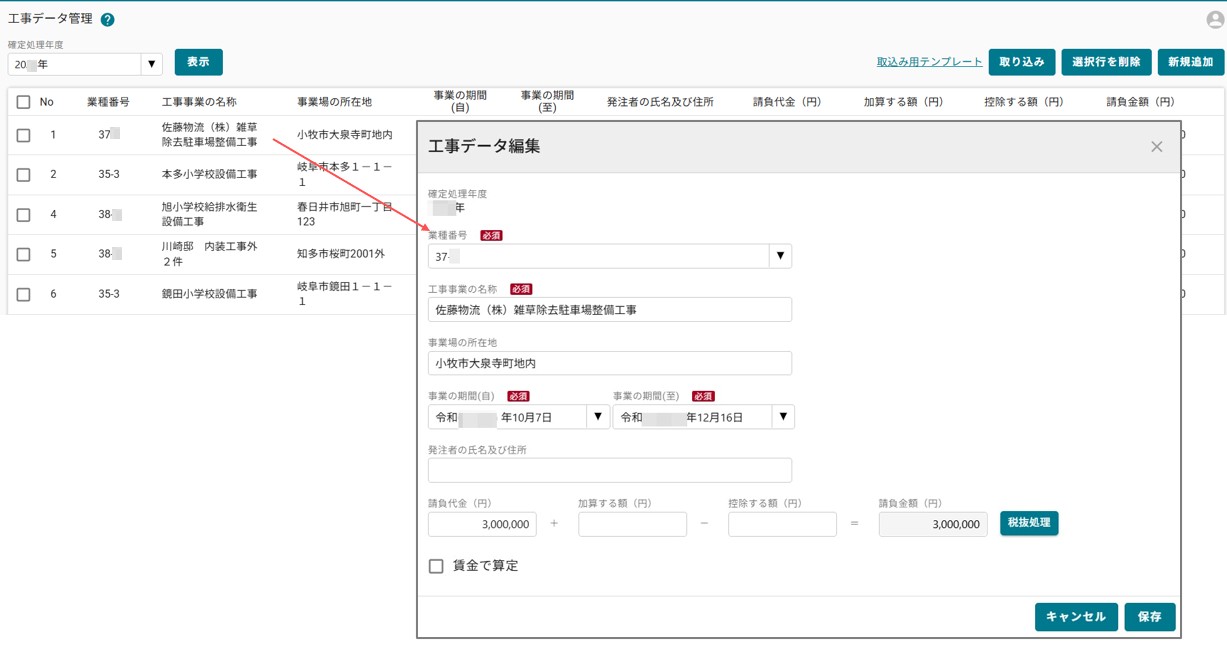
Task: Click the 請負金額（円） column header
Action: pyautogui.click(x=1140, y=102)
